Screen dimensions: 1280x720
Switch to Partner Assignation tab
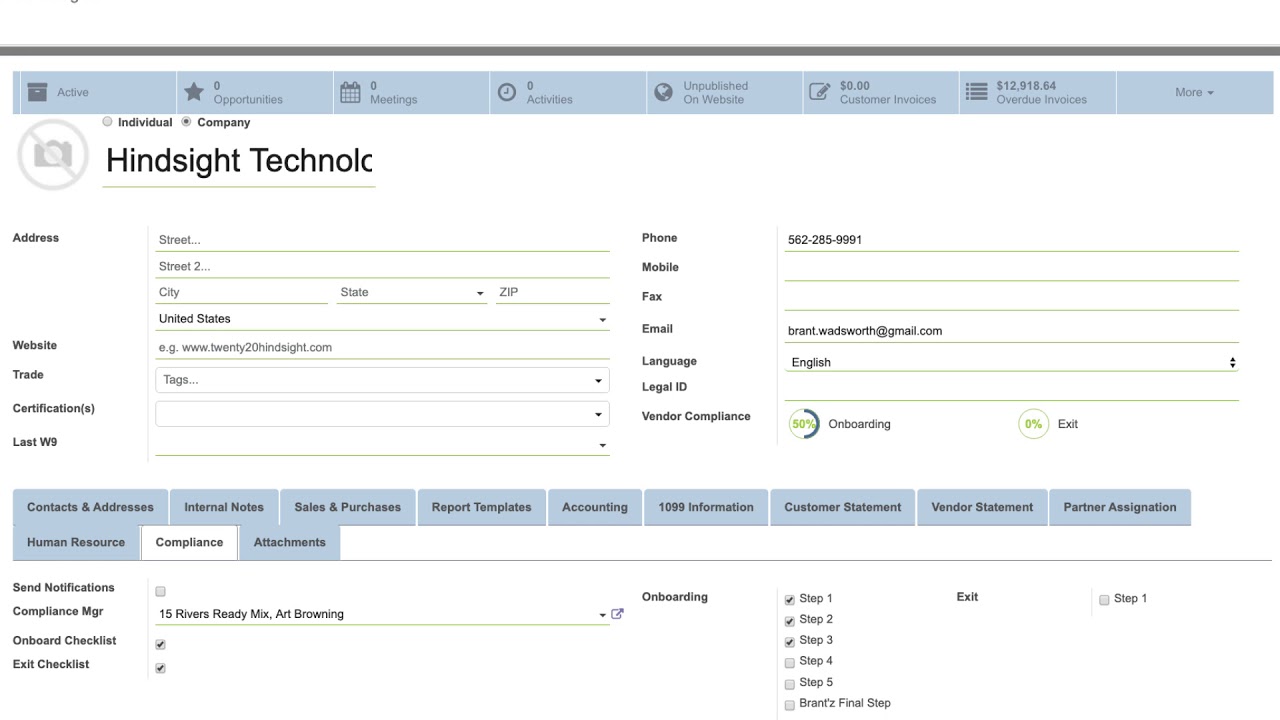pyautogui.click(x=1120, y=507)
